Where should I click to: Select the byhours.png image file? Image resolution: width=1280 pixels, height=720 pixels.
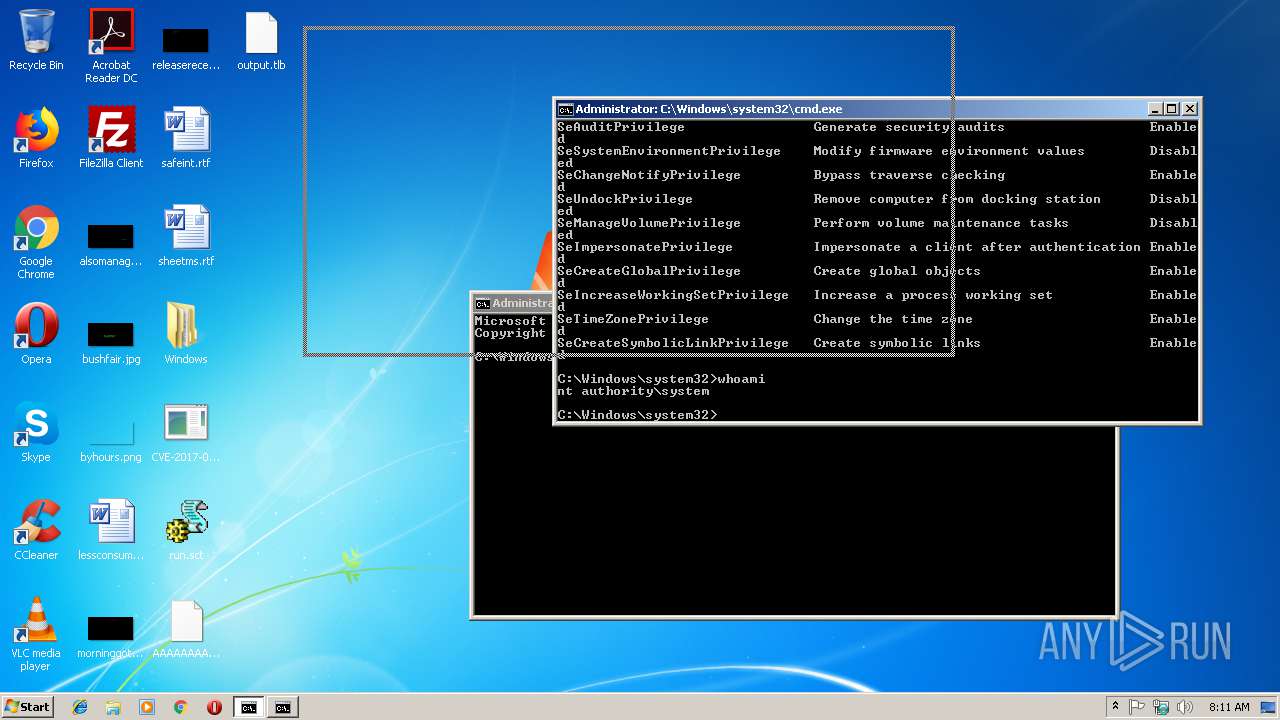pyautogui.click(x=111, y=440)
